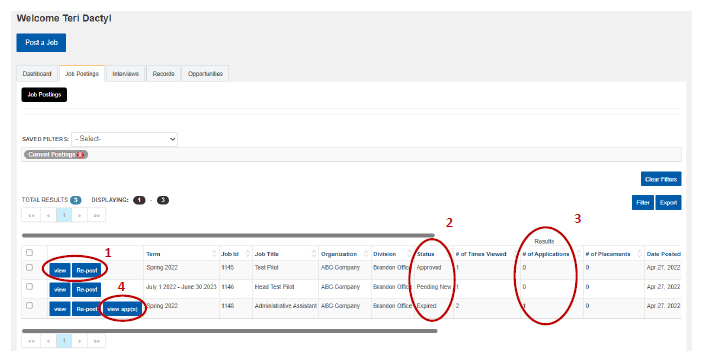Open the Opportunities tab
This screenshot has height=362, width=710.
(205, 74)
